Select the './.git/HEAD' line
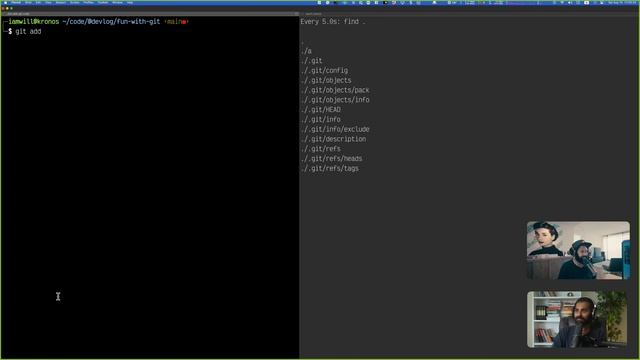 tap(321, 110)
